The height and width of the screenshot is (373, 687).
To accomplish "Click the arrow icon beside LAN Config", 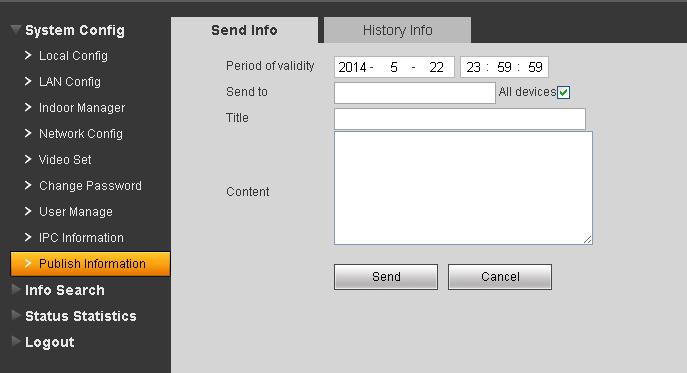I will (x=28, y=81).
